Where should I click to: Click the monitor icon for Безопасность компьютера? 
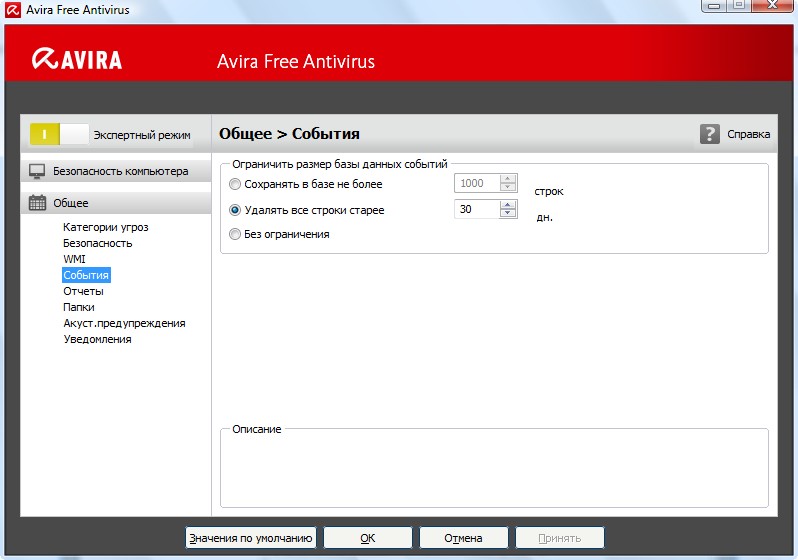click(x=37, y=172)
